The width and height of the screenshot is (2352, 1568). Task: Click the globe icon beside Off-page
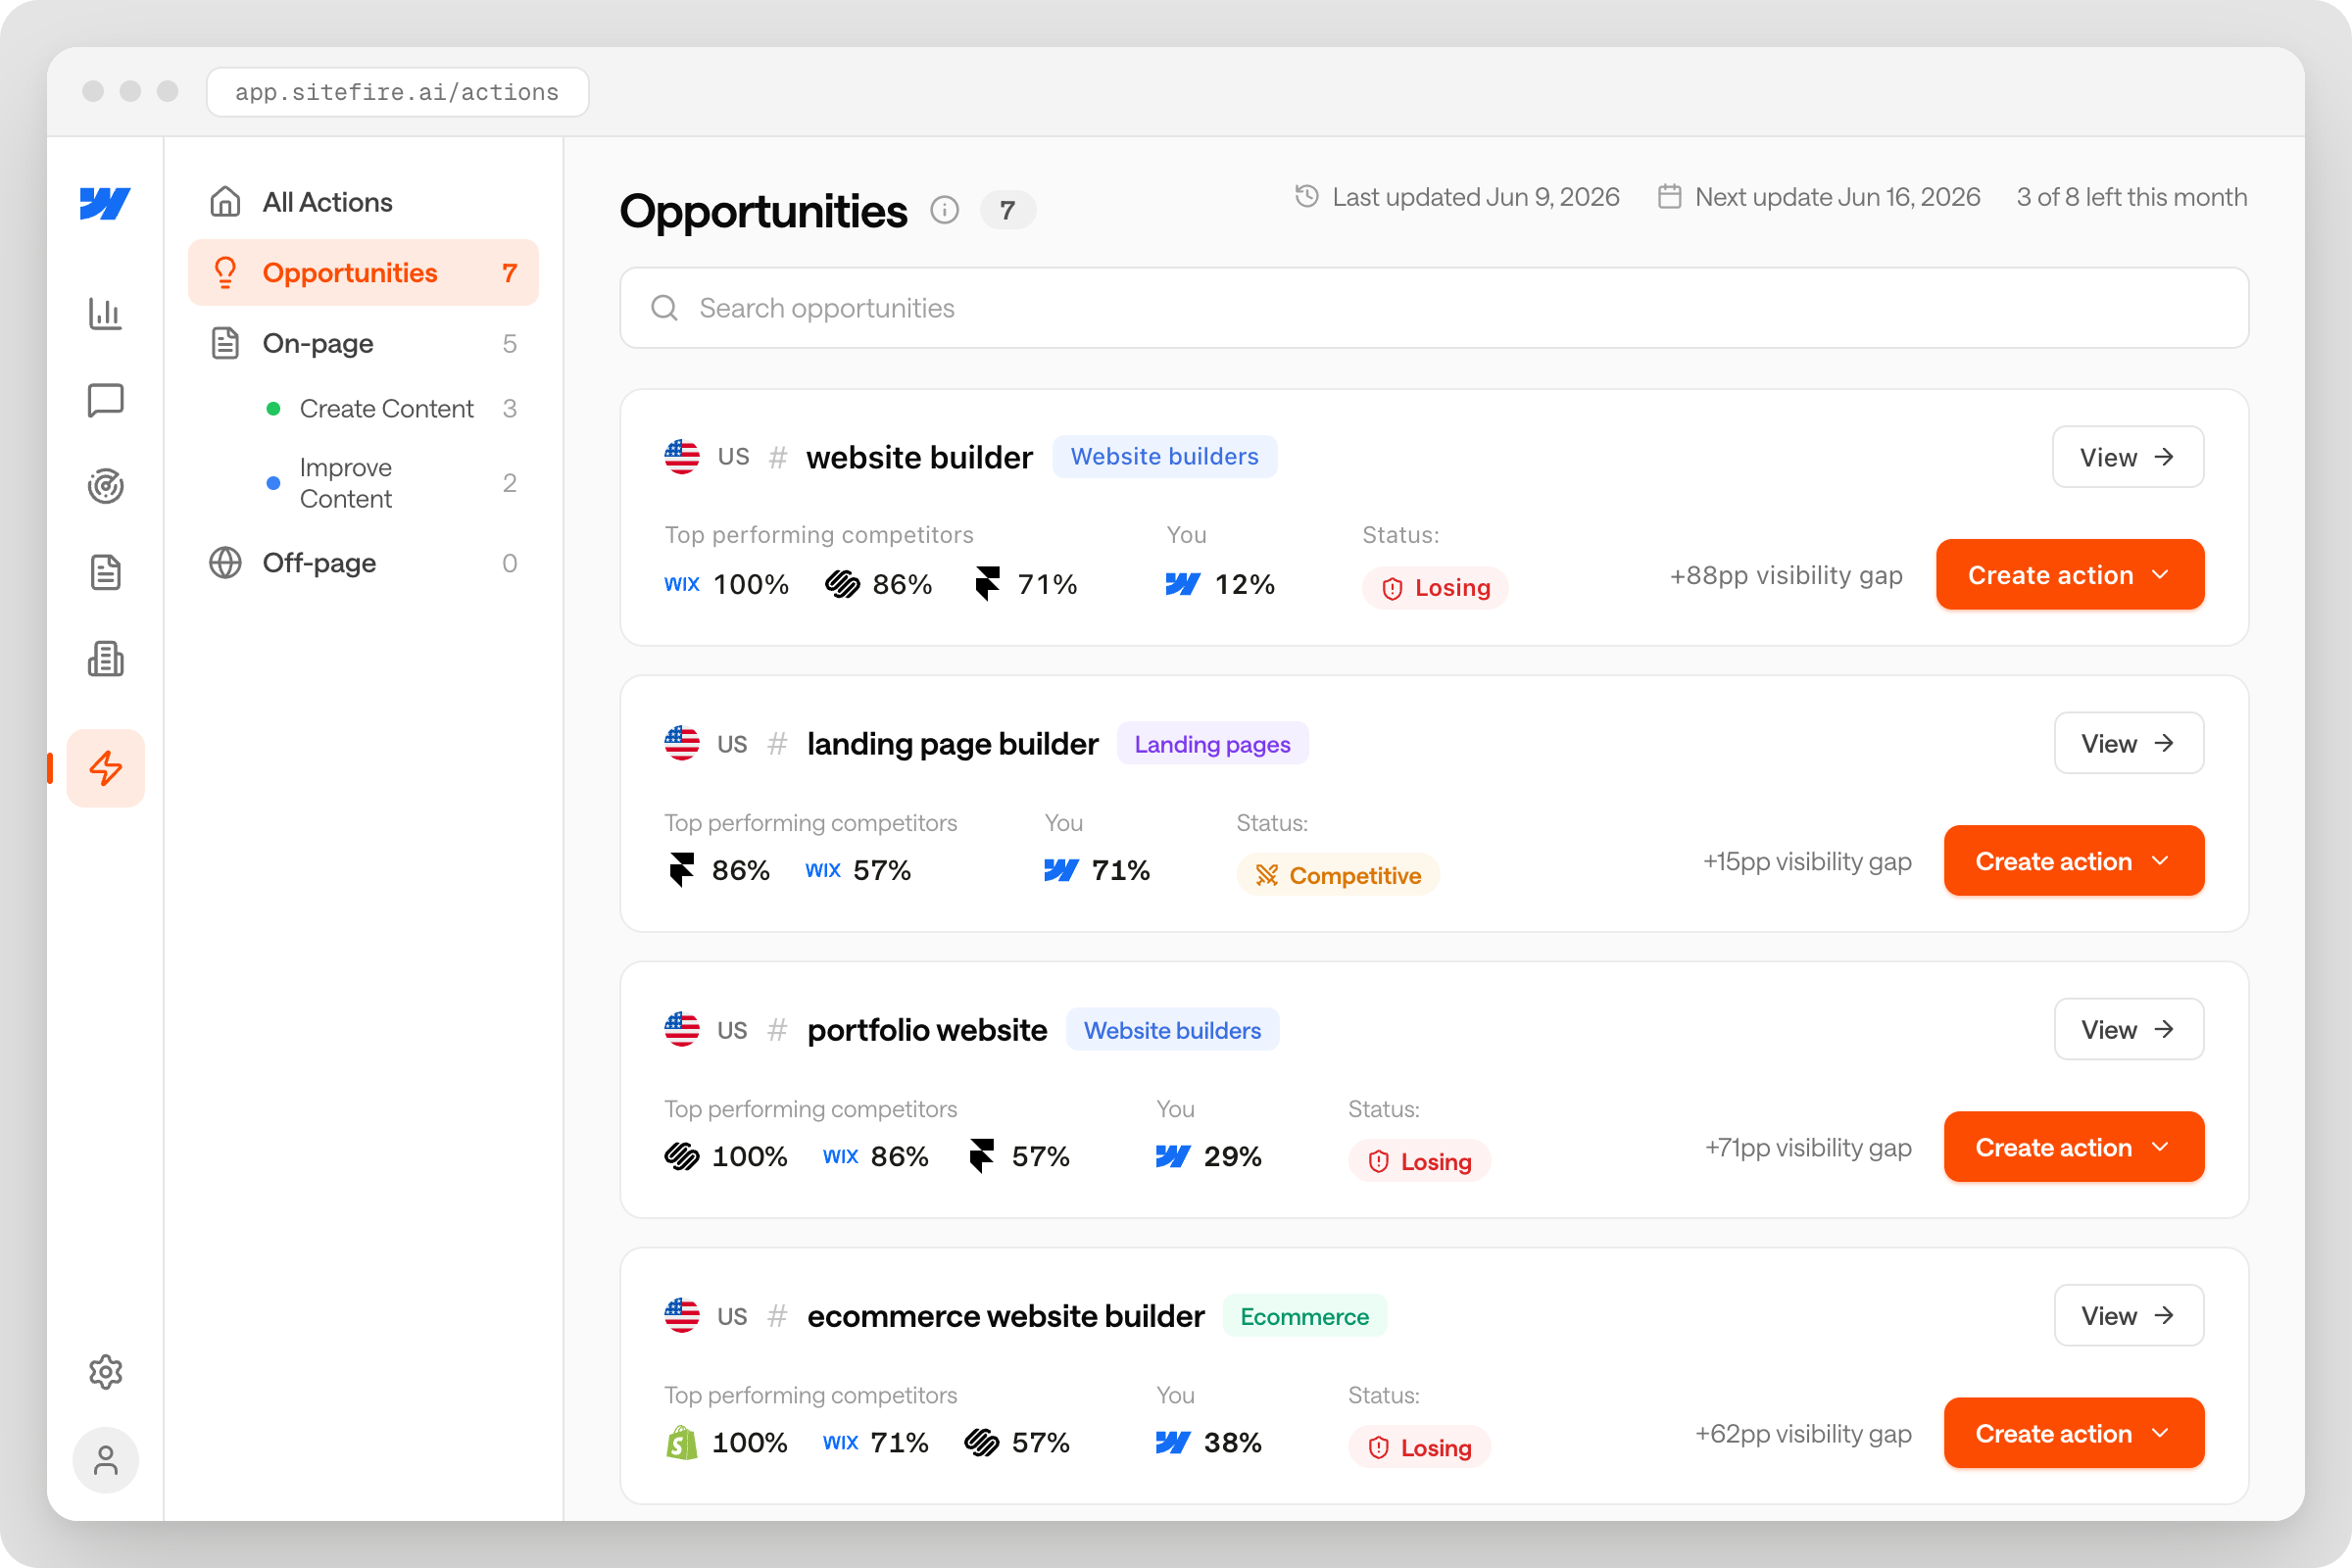pos(225,563)
